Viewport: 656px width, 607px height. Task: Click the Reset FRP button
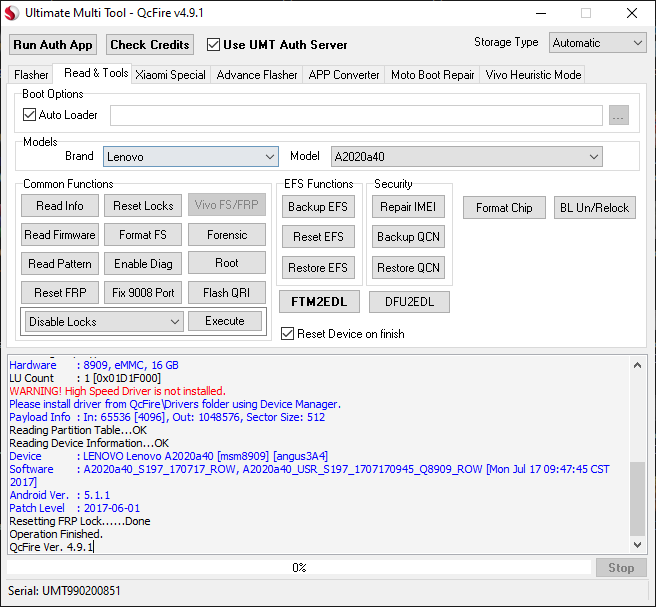pos(61,293)
